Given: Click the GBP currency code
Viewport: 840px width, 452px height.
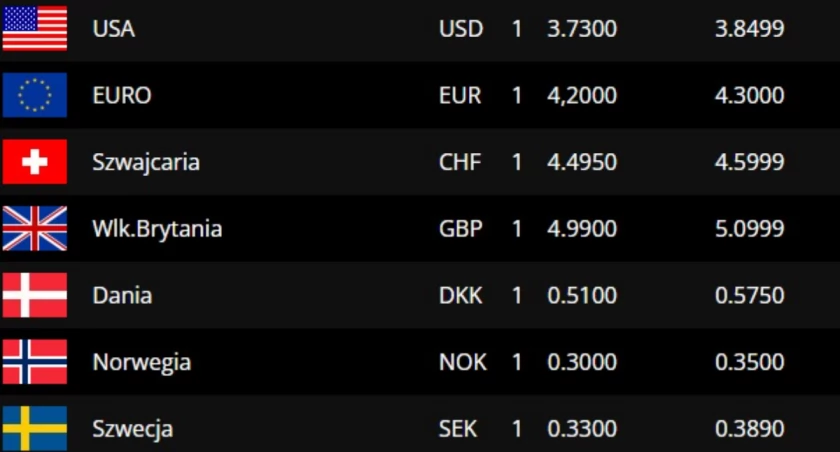Looking at the screenshot, I should coord(461,229).
